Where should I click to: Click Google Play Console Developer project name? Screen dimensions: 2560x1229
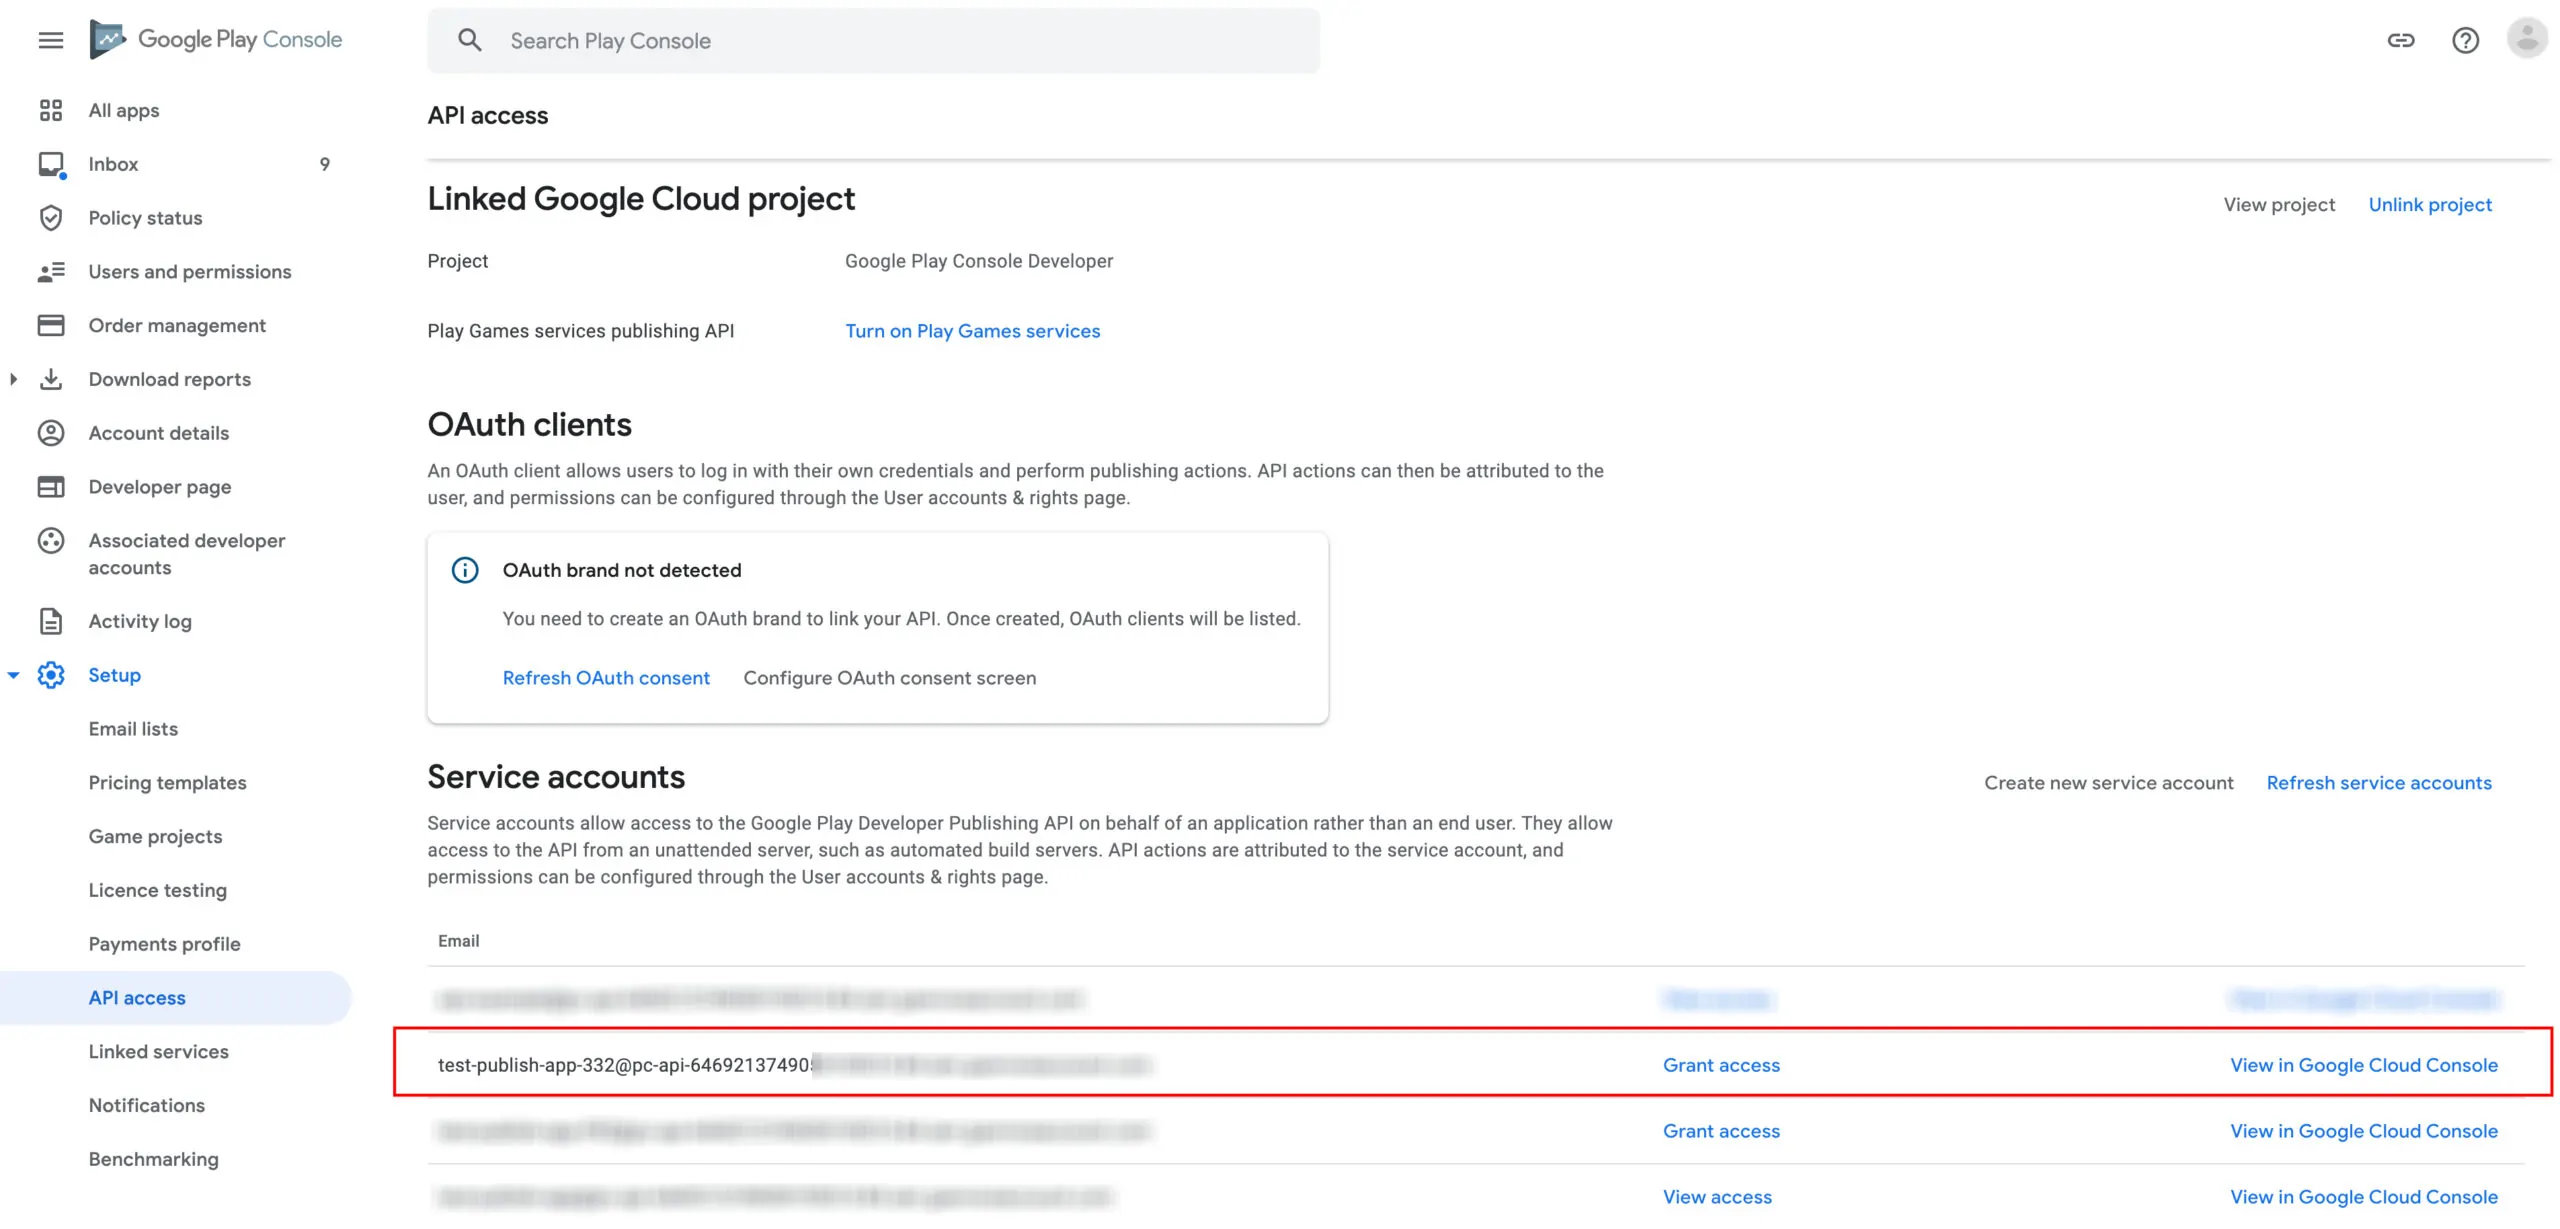coord(978,261)
